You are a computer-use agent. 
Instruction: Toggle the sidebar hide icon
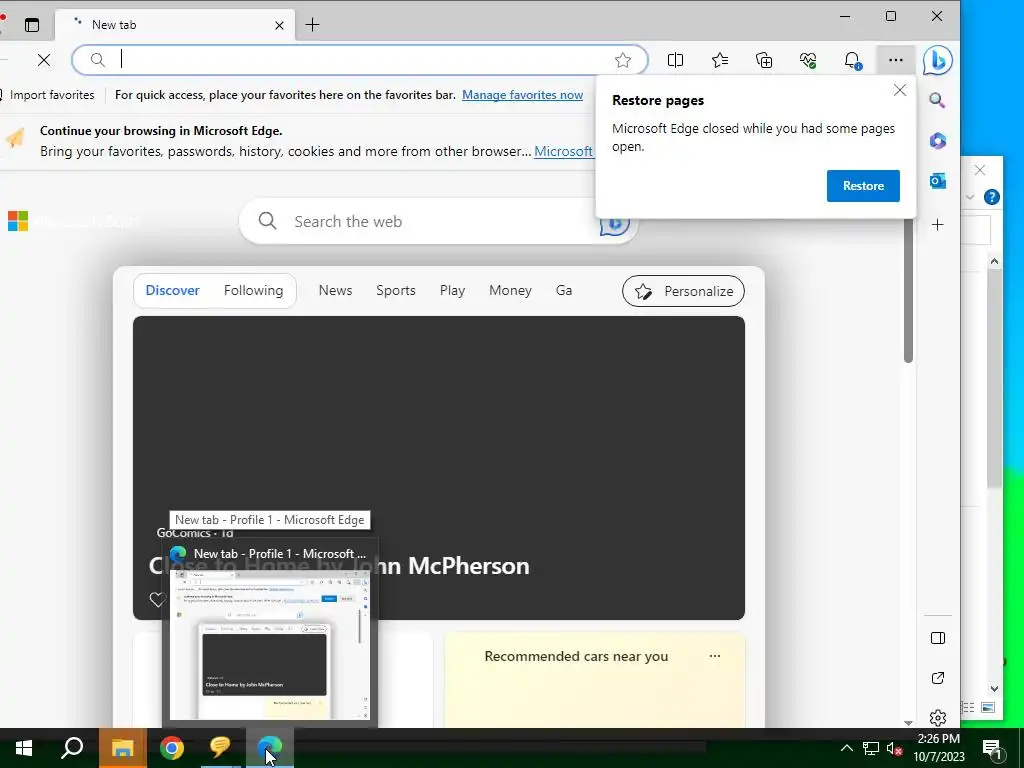click(x=938, y=638)
